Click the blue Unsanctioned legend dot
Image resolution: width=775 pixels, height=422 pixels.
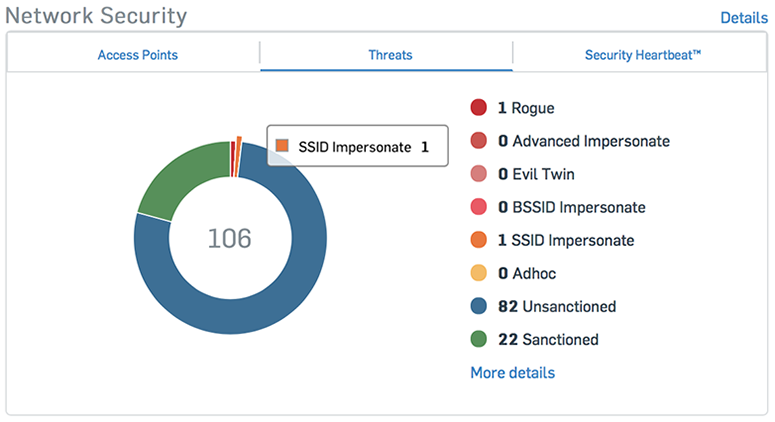click(478, 306)
